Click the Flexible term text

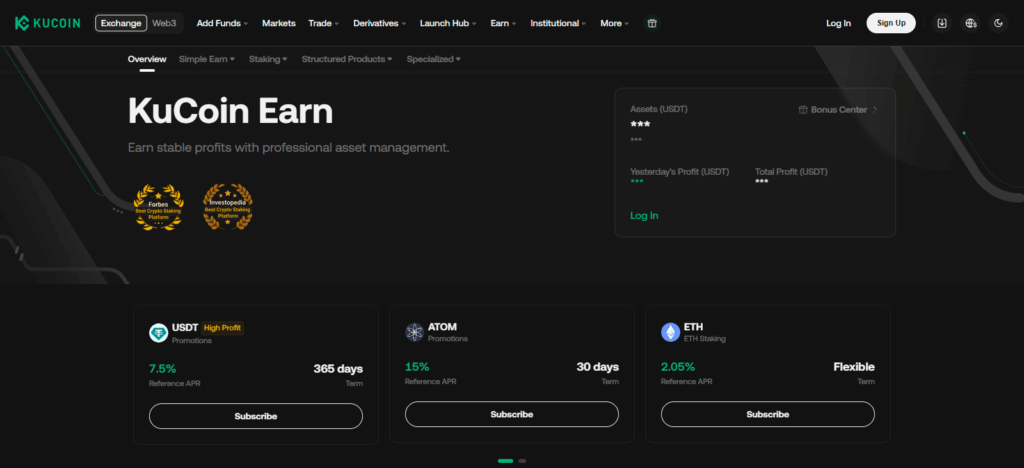854,367
